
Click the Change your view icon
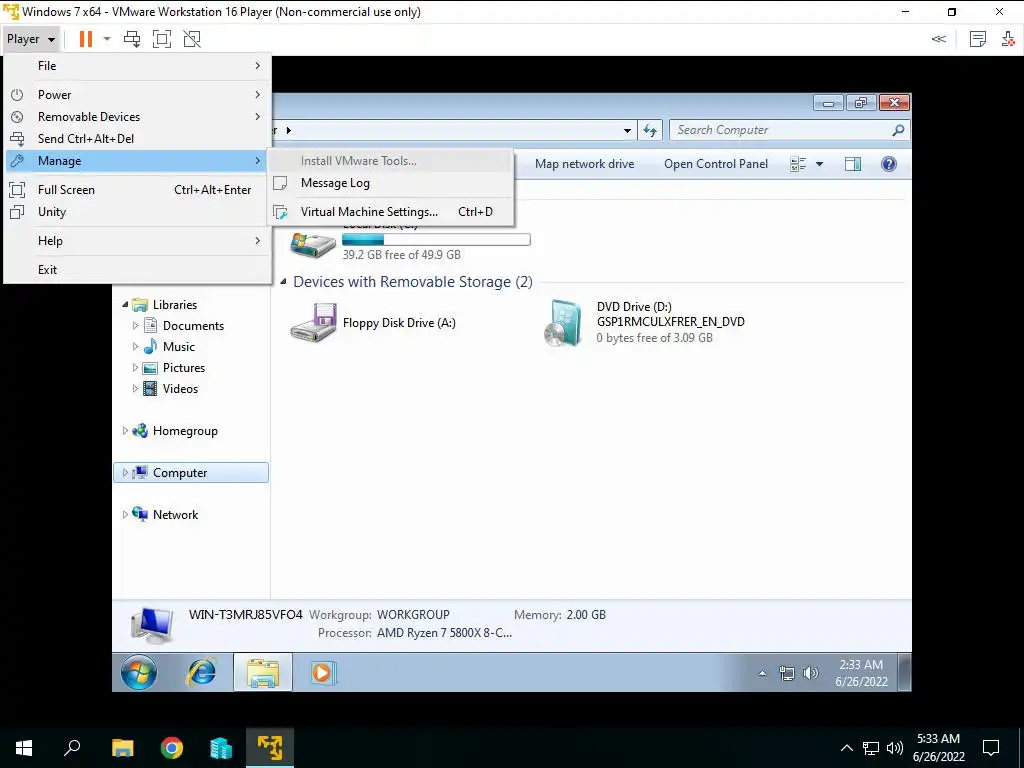[798, 164]
